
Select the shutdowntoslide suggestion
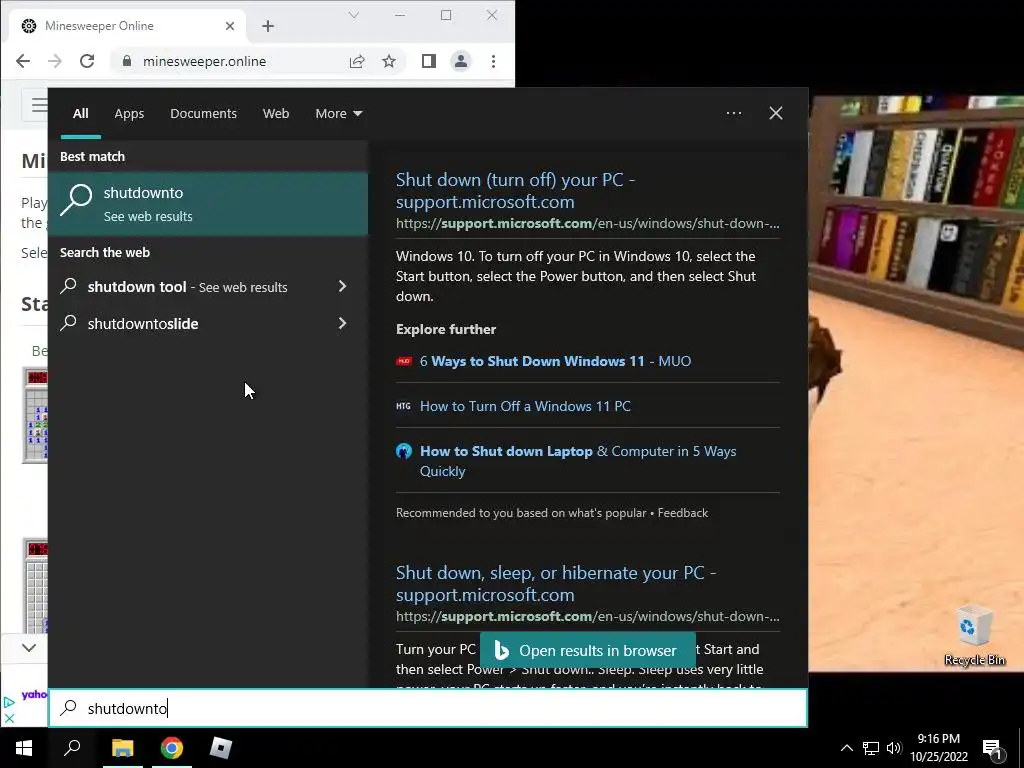point(143,324)
